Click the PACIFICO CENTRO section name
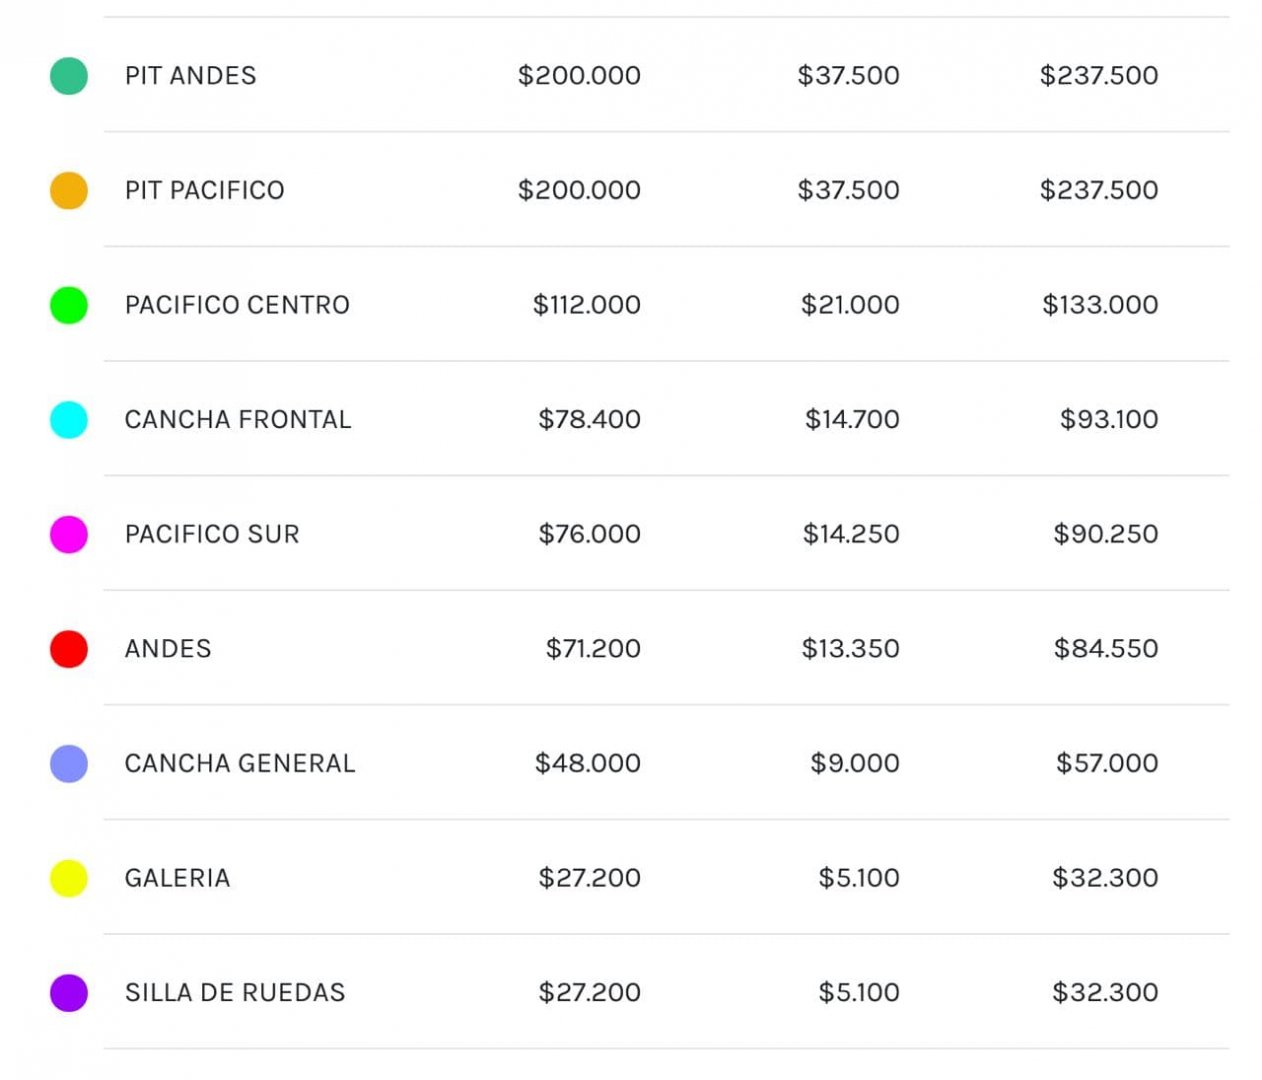 pos(237,305)
